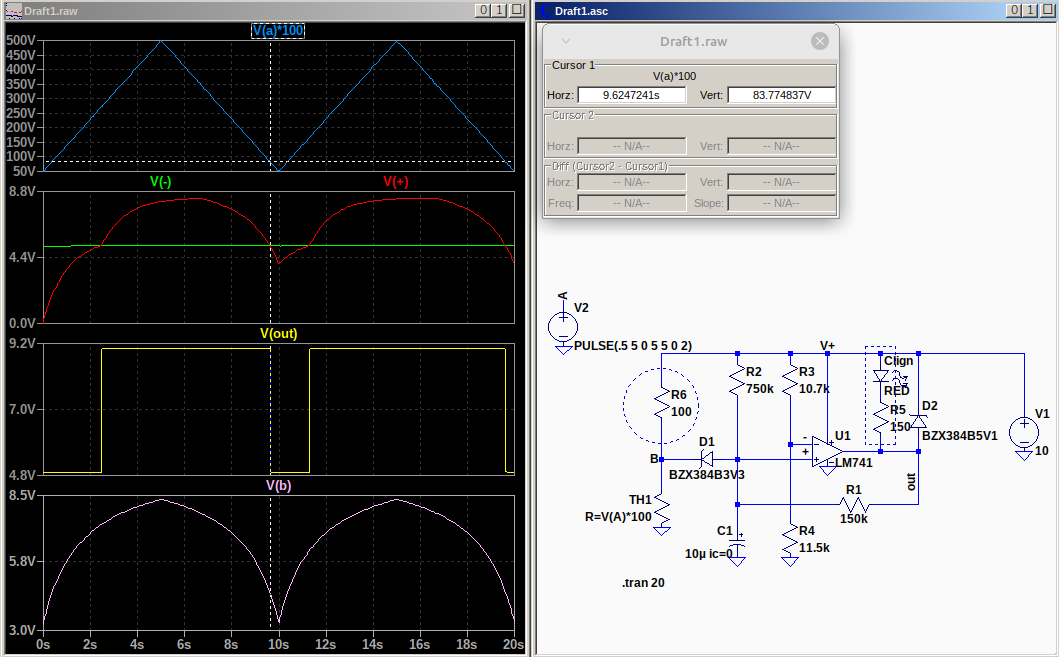
Task: Click Cursor 1 Vert value field
Action: click(x=781, y=95)
